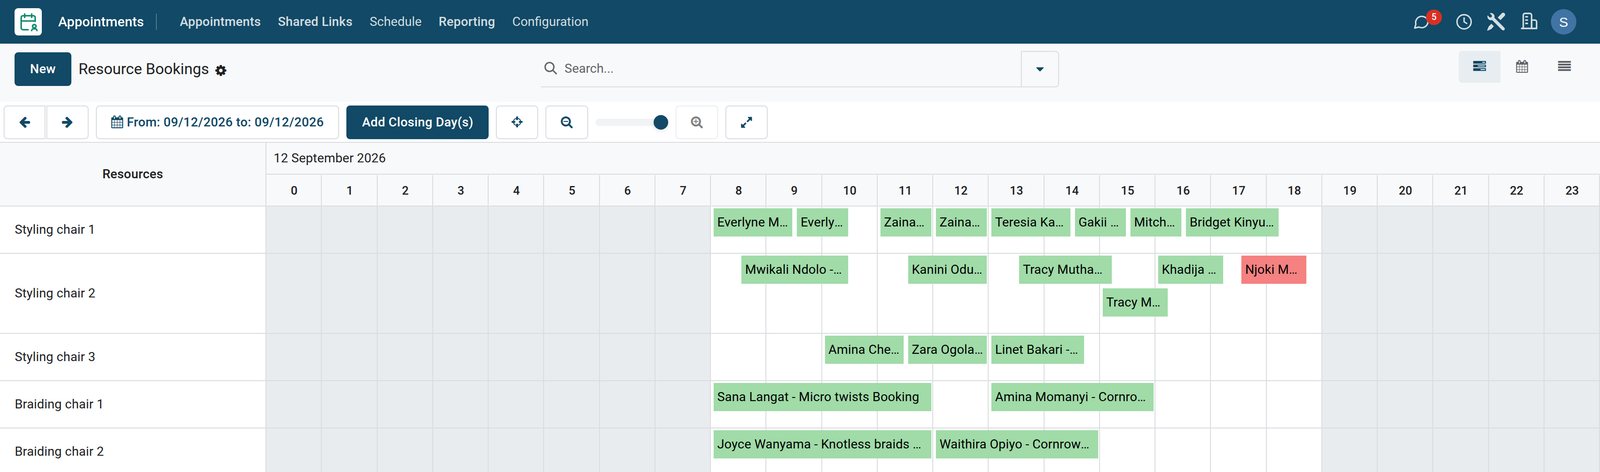Select the Styling chair 1 row label
Image resolution: width=1600 pixels, height=472 pixels.
click(x=55, y=230)
